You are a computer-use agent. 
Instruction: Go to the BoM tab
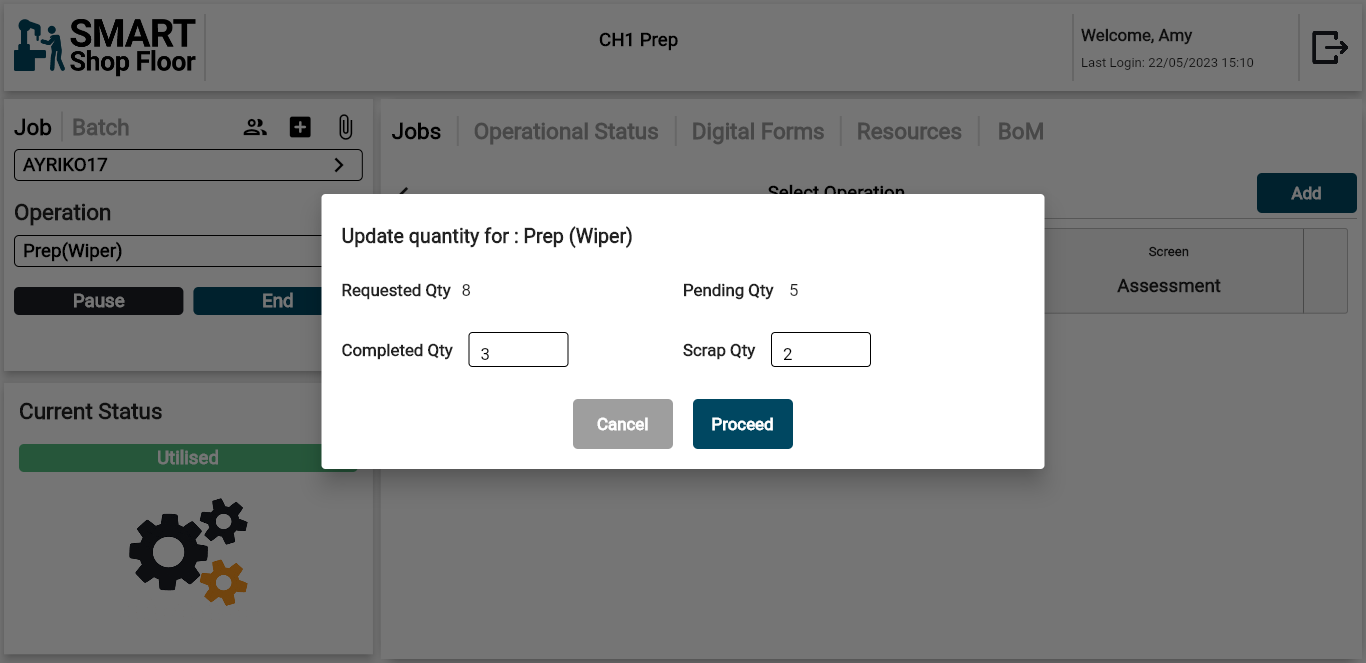[1020, 132]
